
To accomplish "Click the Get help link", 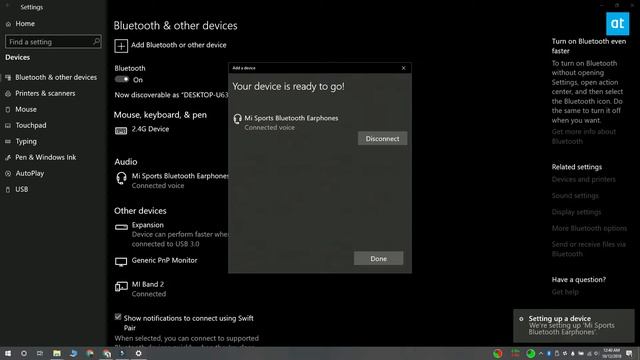I will (565, 292).
